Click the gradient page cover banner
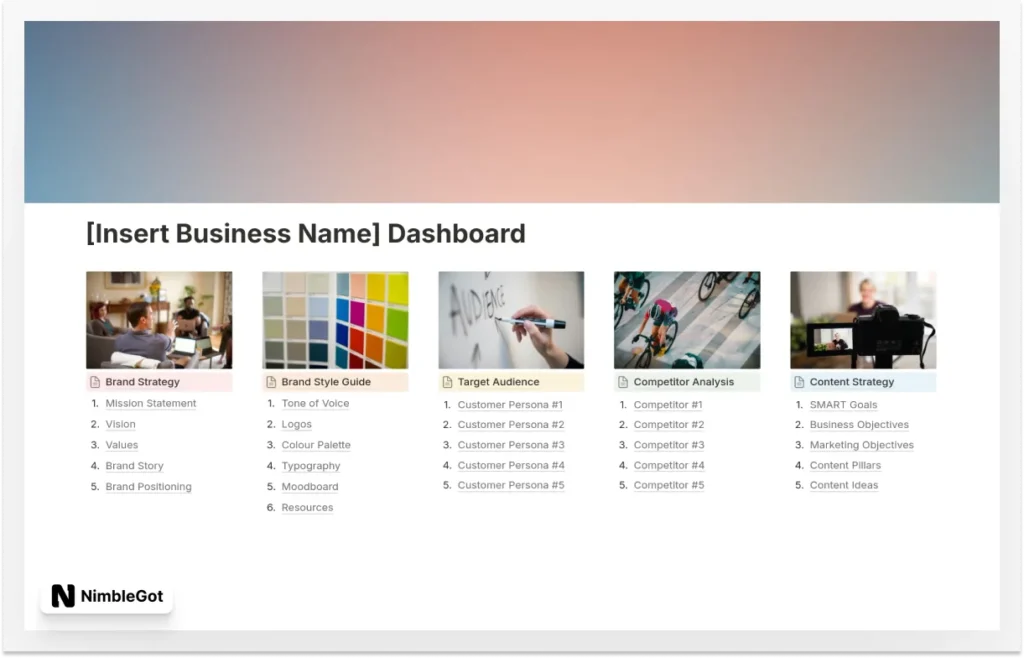Image resolution: width=1024 pixels, height=658 pixels. tap(512, 112)
